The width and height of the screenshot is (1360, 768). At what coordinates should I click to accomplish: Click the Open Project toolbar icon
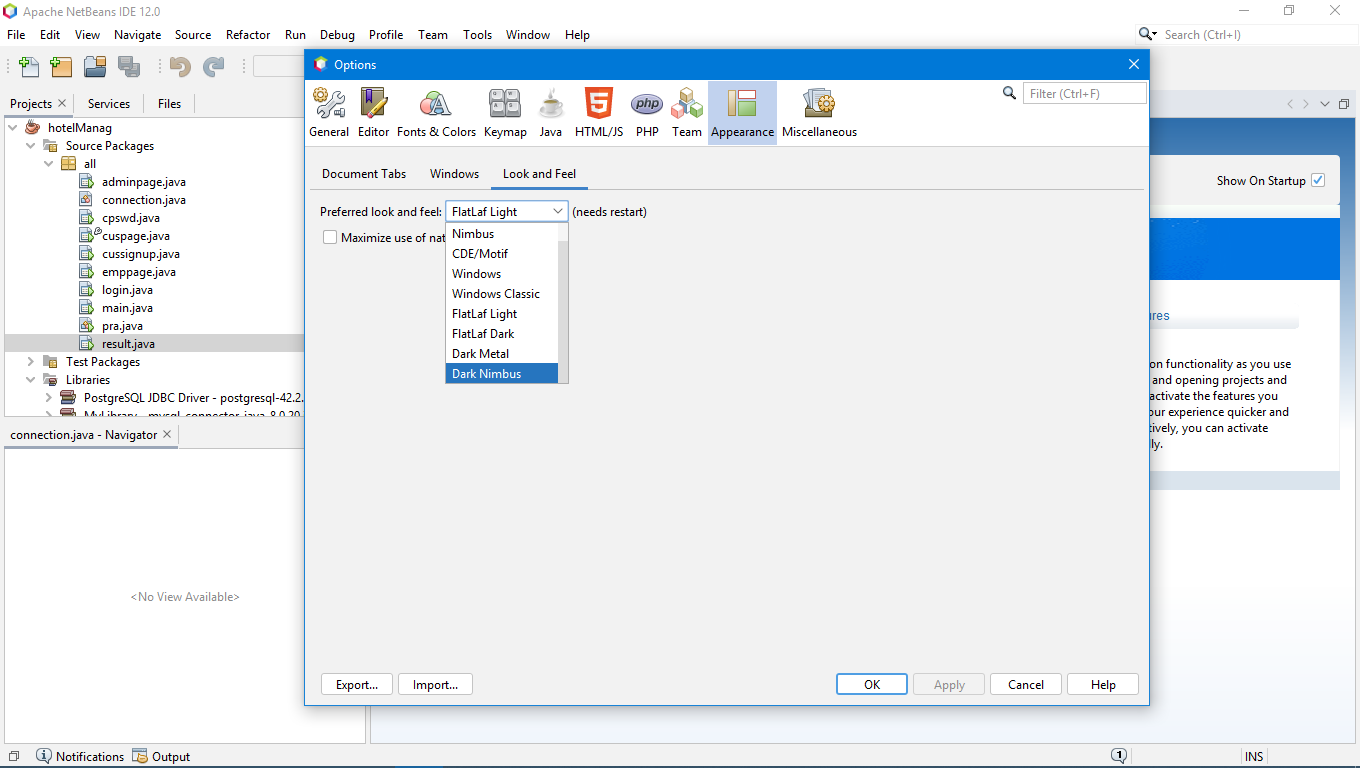(x=95, y=67)
